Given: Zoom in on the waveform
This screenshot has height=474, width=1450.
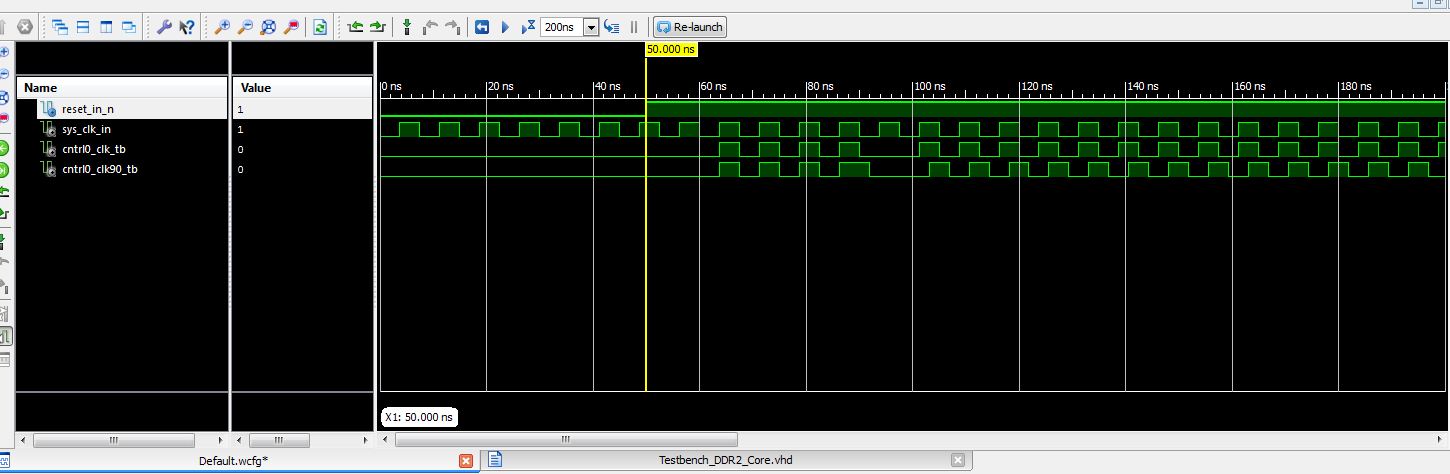Looking at the screenshot, I should 223,27.
